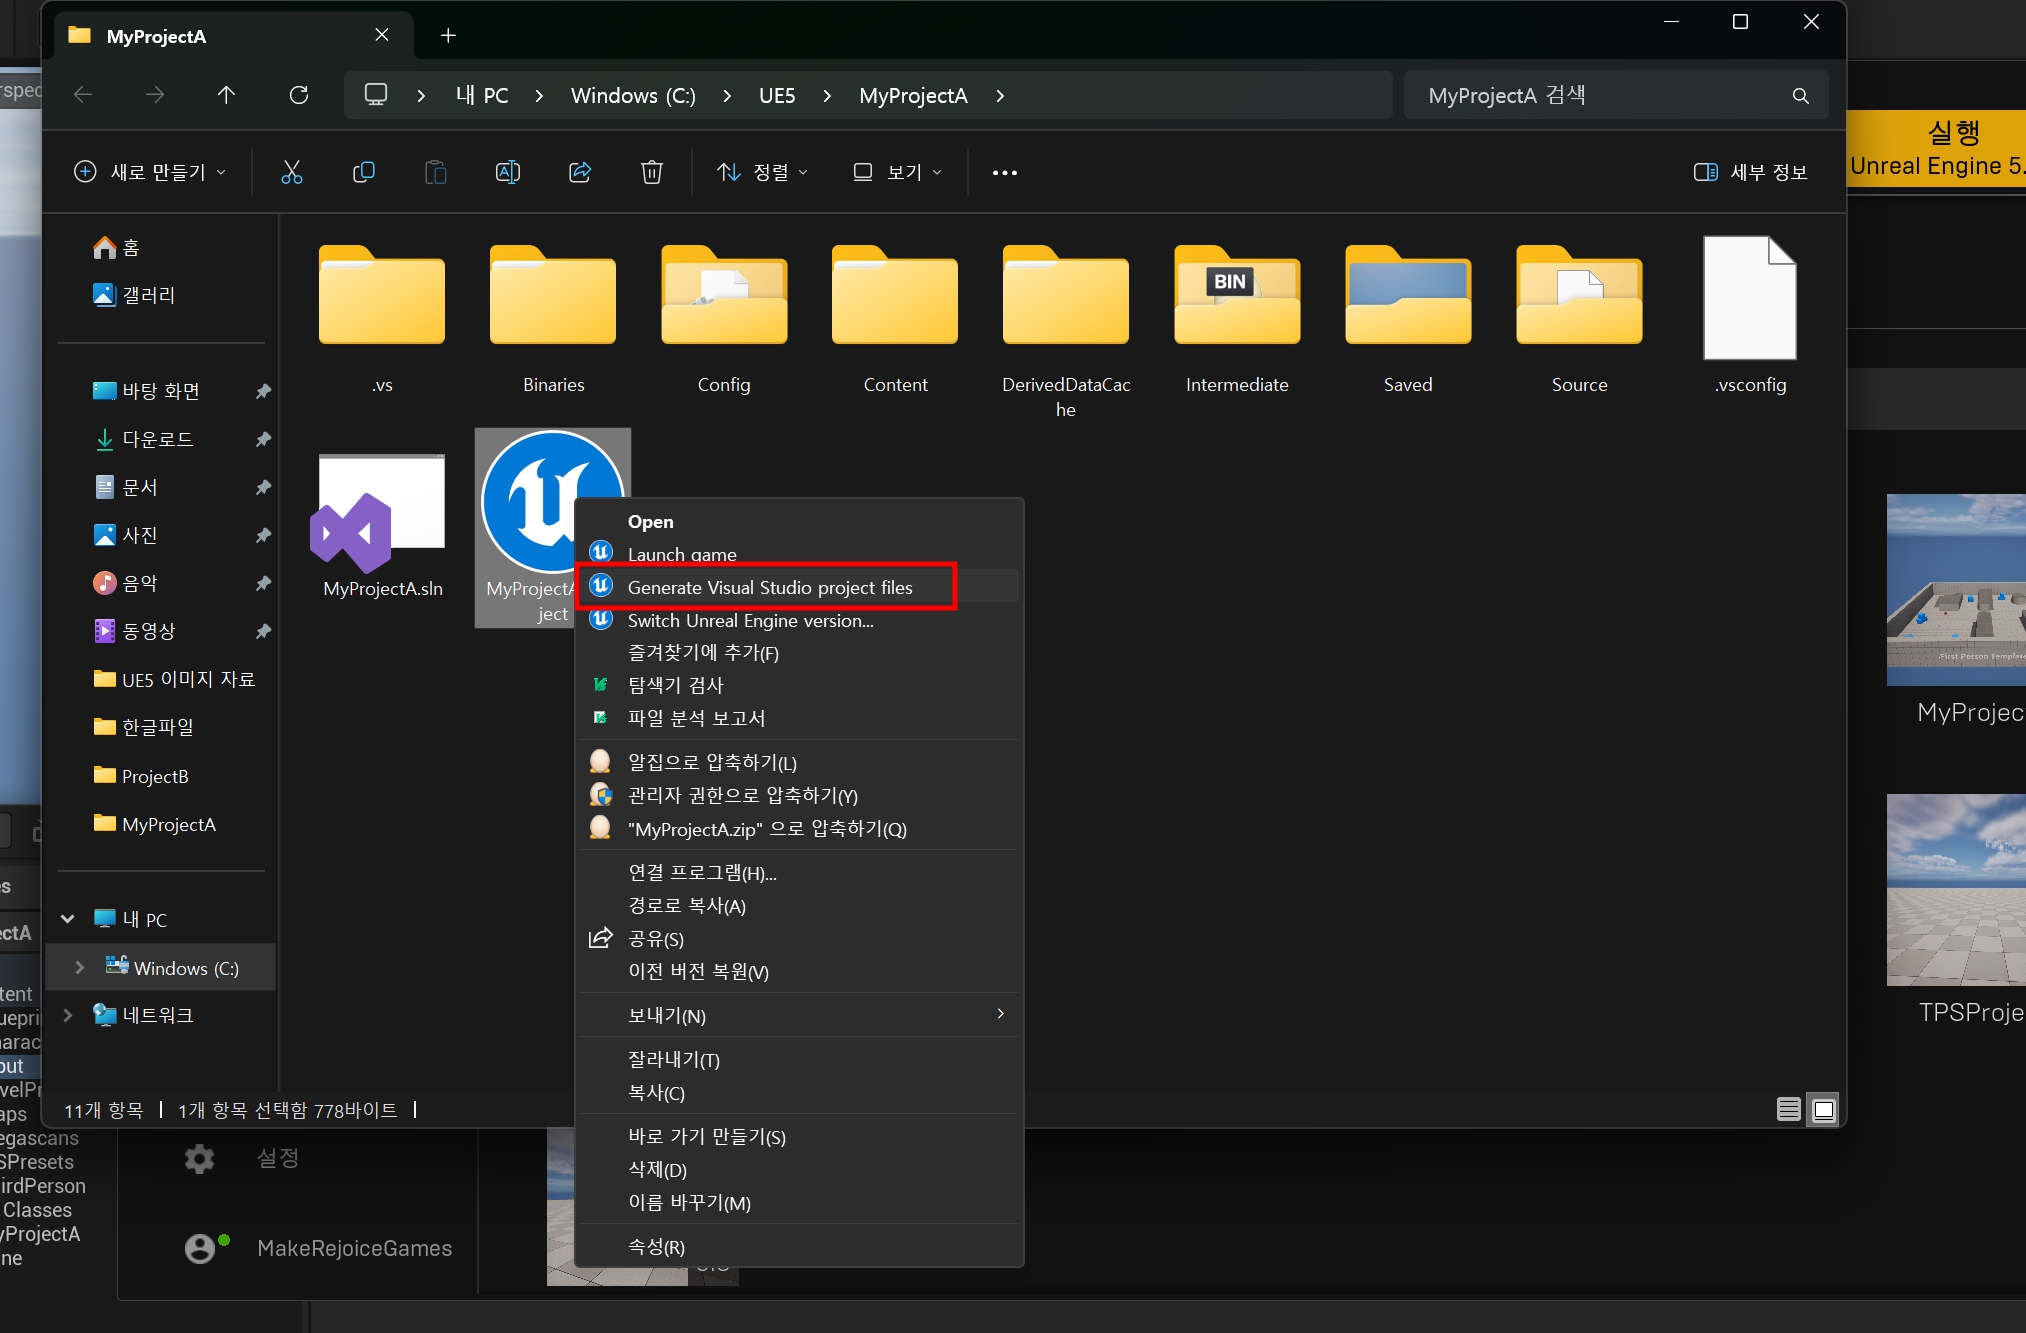This screenshot has width=2026, height=1333.
Task: Click the Copy icon in Explorer toolbar
Action: pyautogui.click(x=364, y=172)
